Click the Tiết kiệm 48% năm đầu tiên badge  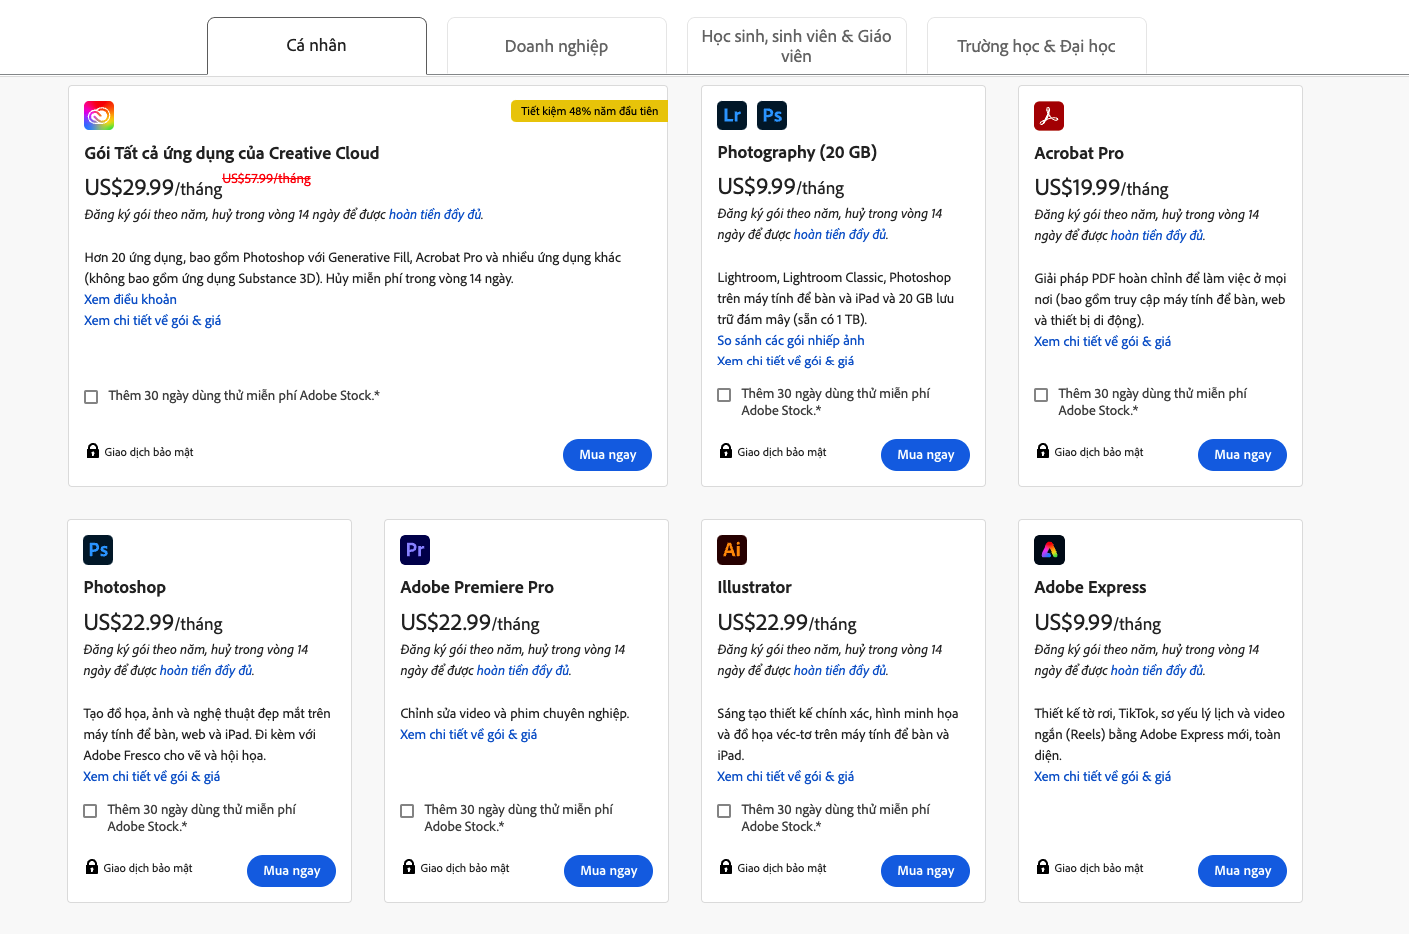tap(589, 111)
